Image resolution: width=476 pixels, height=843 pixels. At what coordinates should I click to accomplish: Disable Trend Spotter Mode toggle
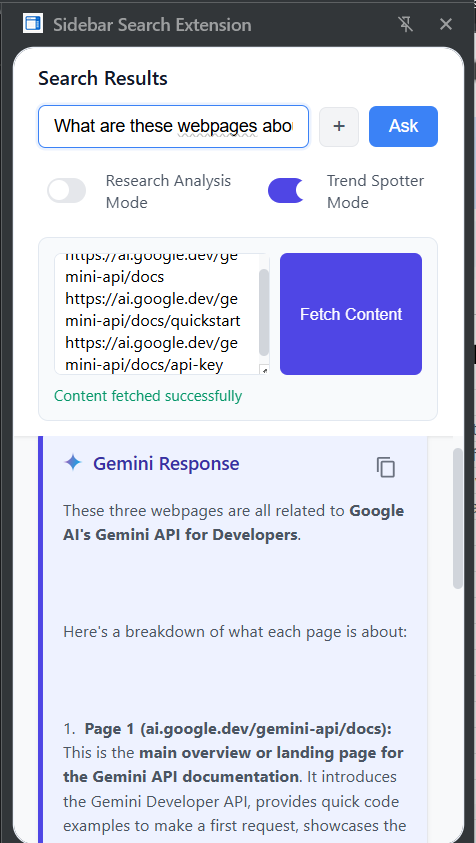click(287, 191)
